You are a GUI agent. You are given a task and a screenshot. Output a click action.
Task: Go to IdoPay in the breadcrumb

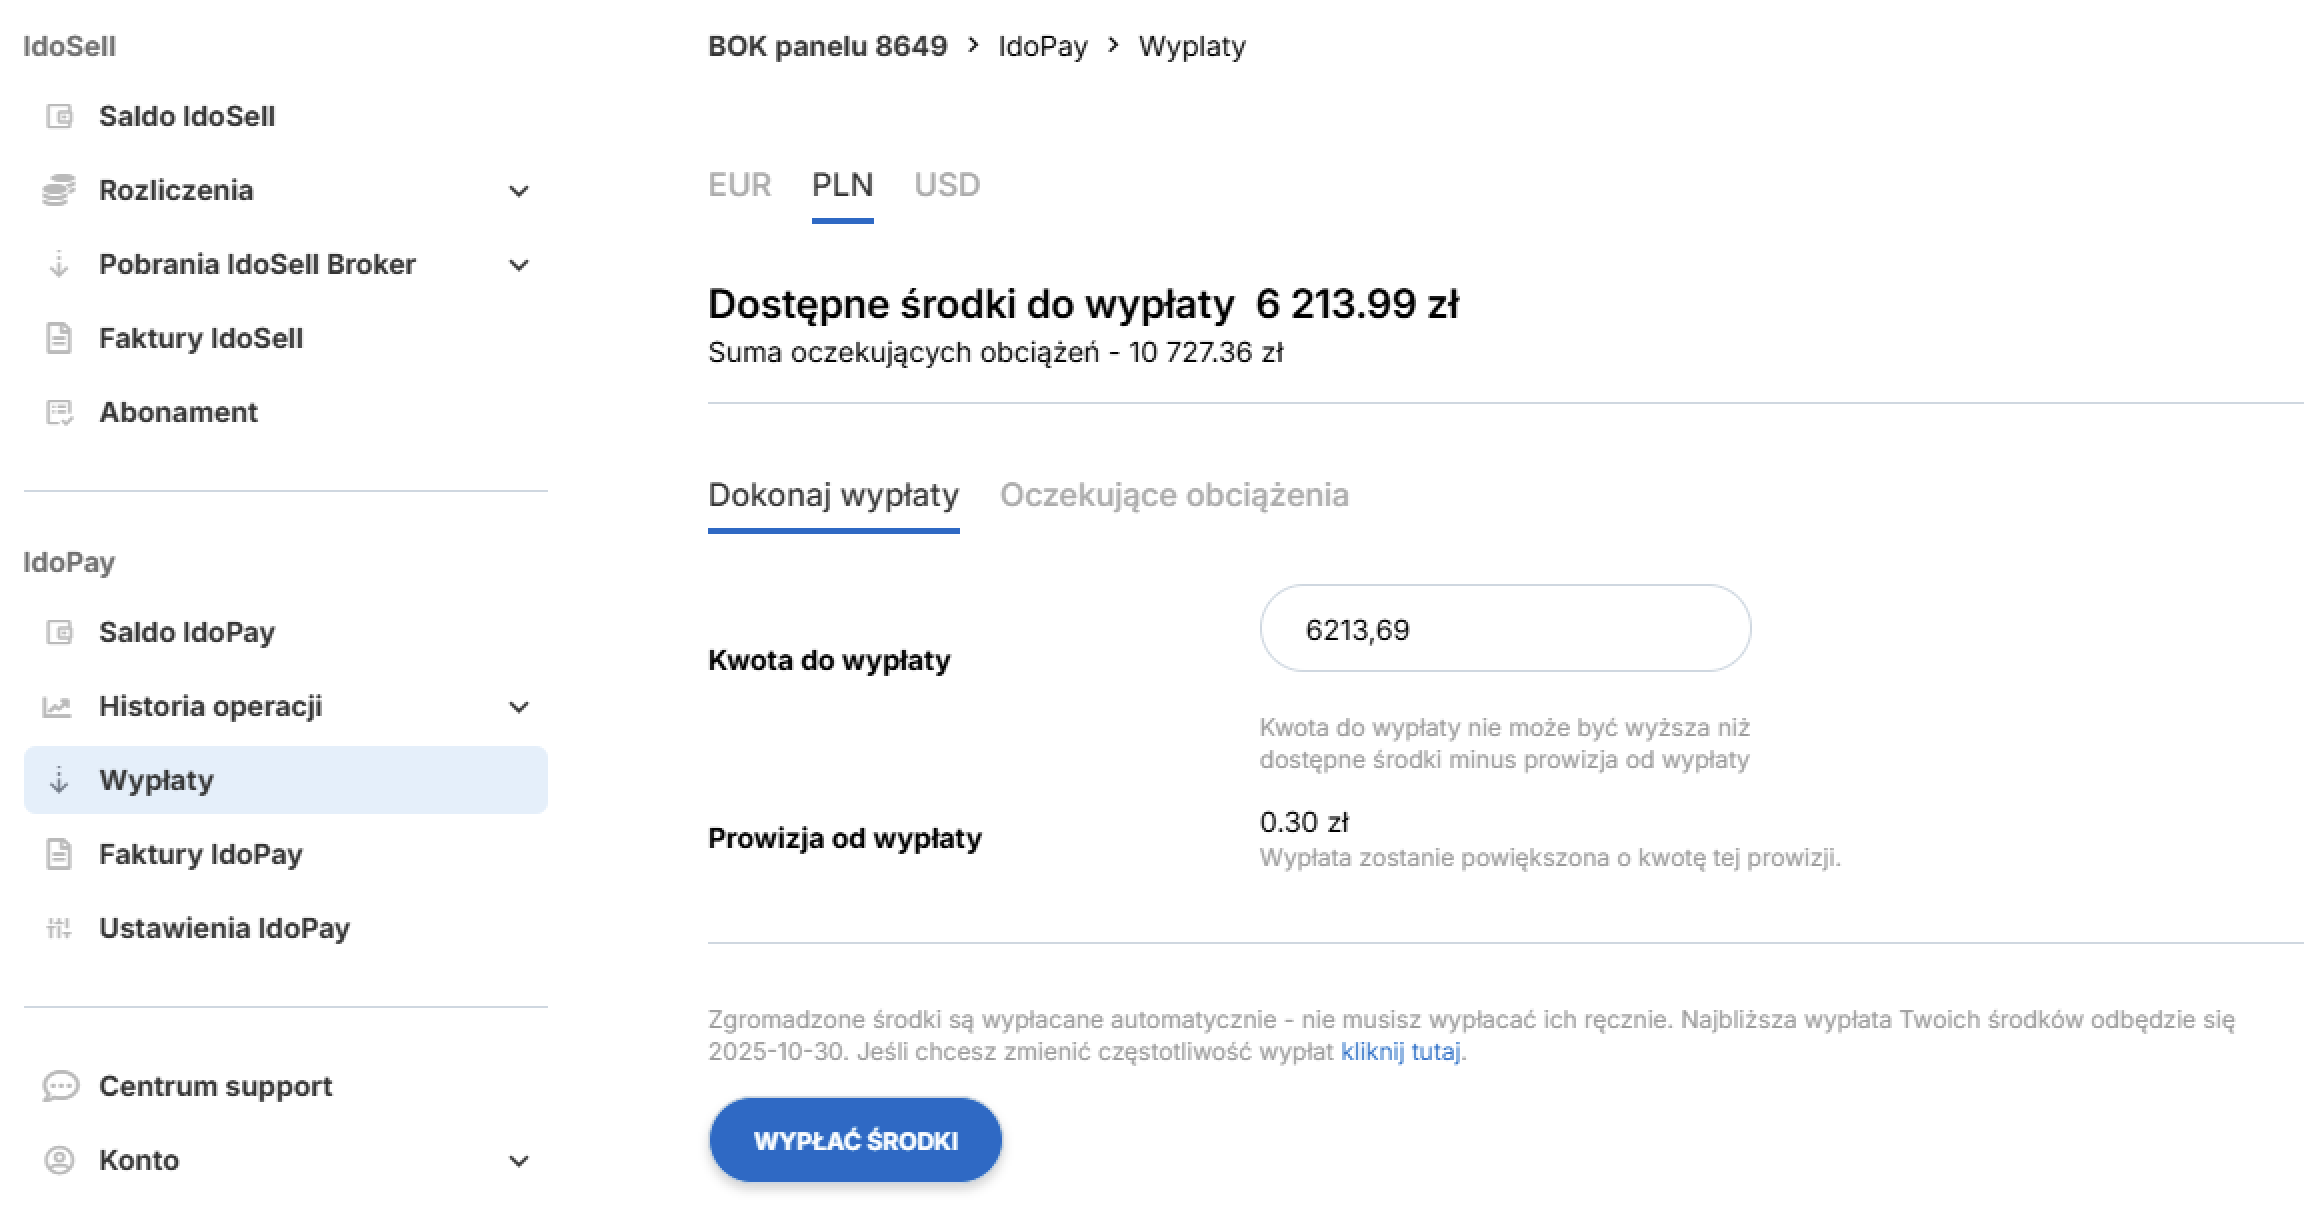pos(1042,47)
